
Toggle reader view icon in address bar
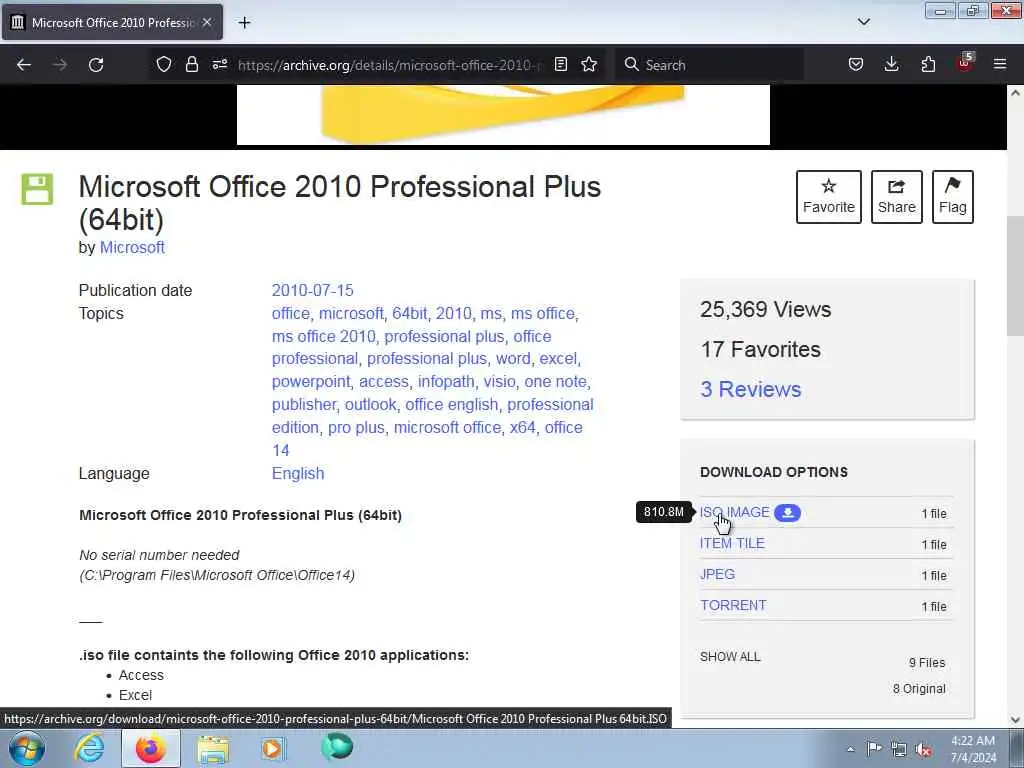click(x=560, y=64)
